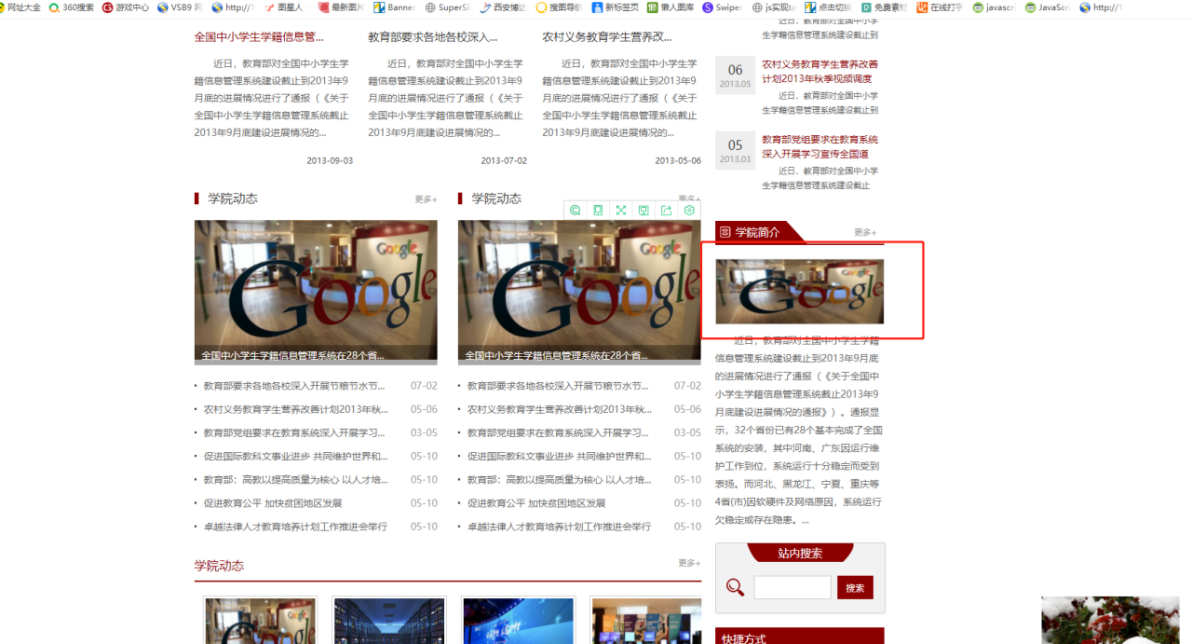Click the 学院简介 Google thumbnail image

(799, 292)
